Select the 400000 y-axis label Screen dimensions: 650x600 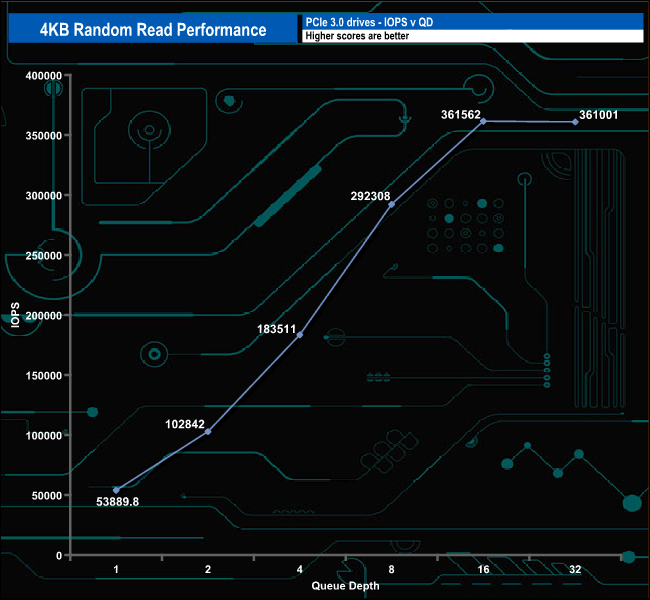[44, 75]
